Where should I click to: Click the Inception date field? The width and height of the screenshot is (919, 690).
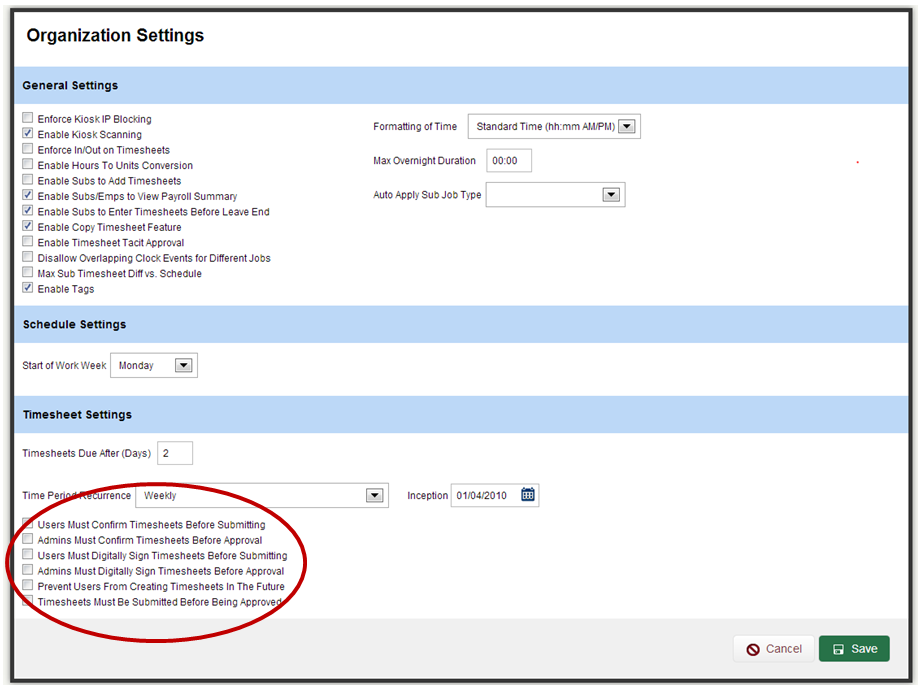(x=495, y=495)
